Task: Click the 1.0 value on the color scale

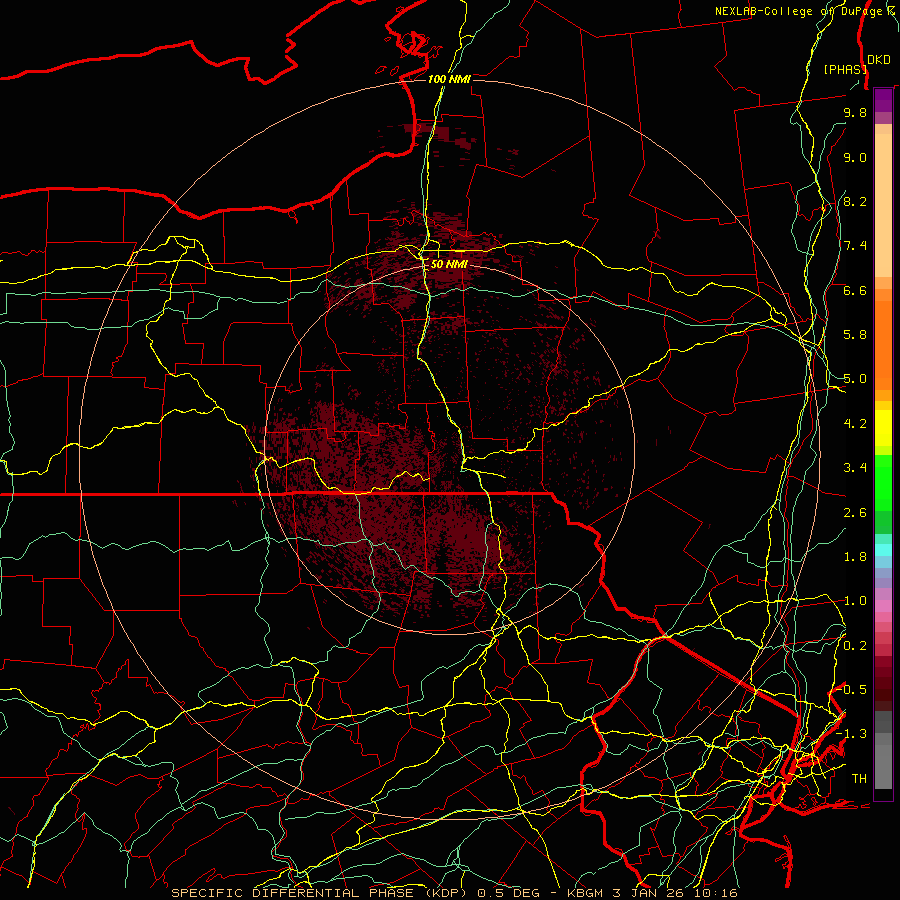Action: (855, 601)
